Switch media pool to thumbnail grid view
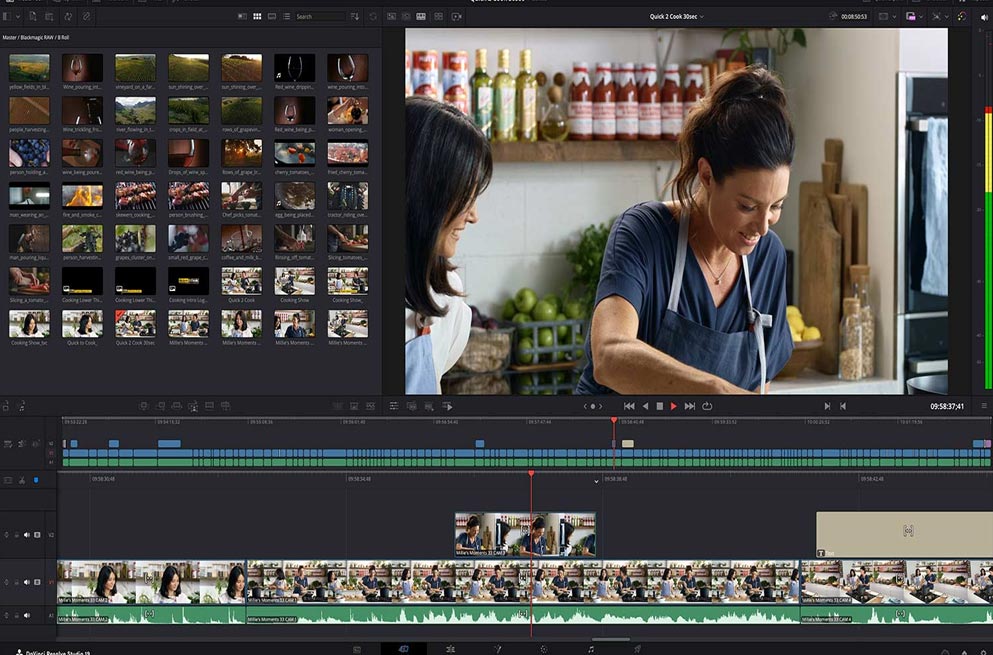 [257, 16]
